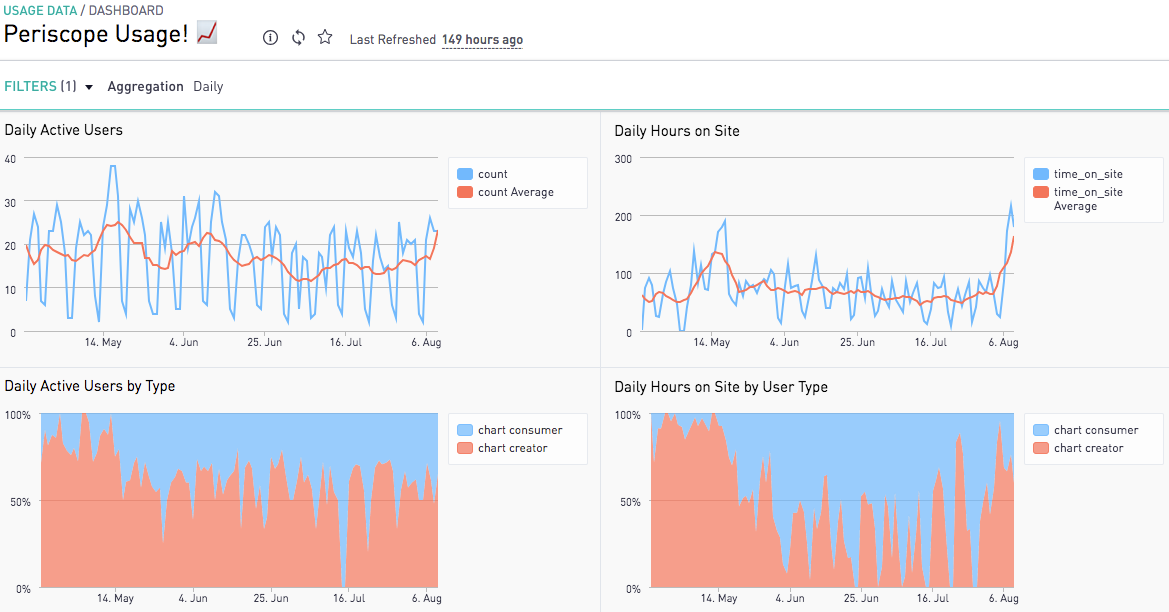The image size is (1169, 612).
Task: Toggle 'chart consumer' swatch in Daily Active Users by Type
Action: point(464,430)
